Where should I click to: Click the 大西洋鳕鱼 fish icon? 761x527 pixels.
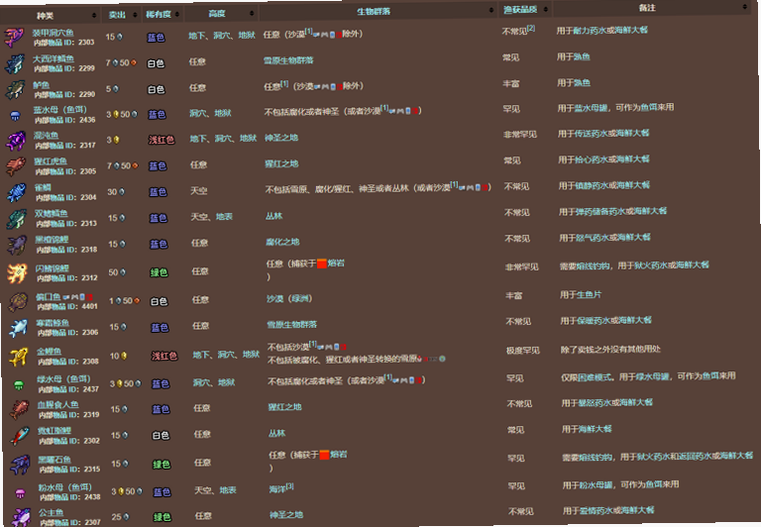pos(15,64)
